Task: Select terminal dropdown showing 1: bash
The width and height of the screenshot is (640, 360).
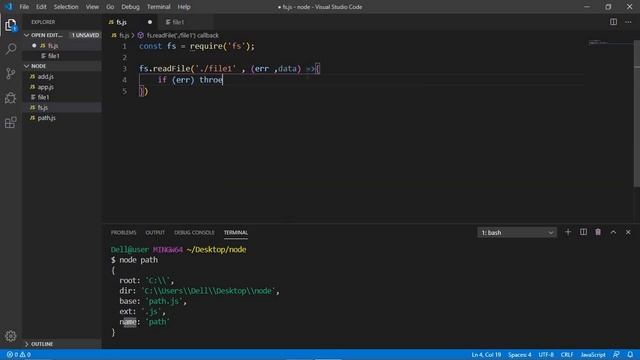Action: point(517,233)
